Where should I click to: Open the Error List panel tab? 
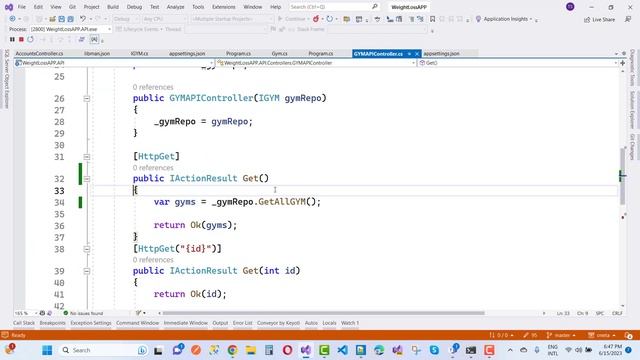click(x=242, y=323)
